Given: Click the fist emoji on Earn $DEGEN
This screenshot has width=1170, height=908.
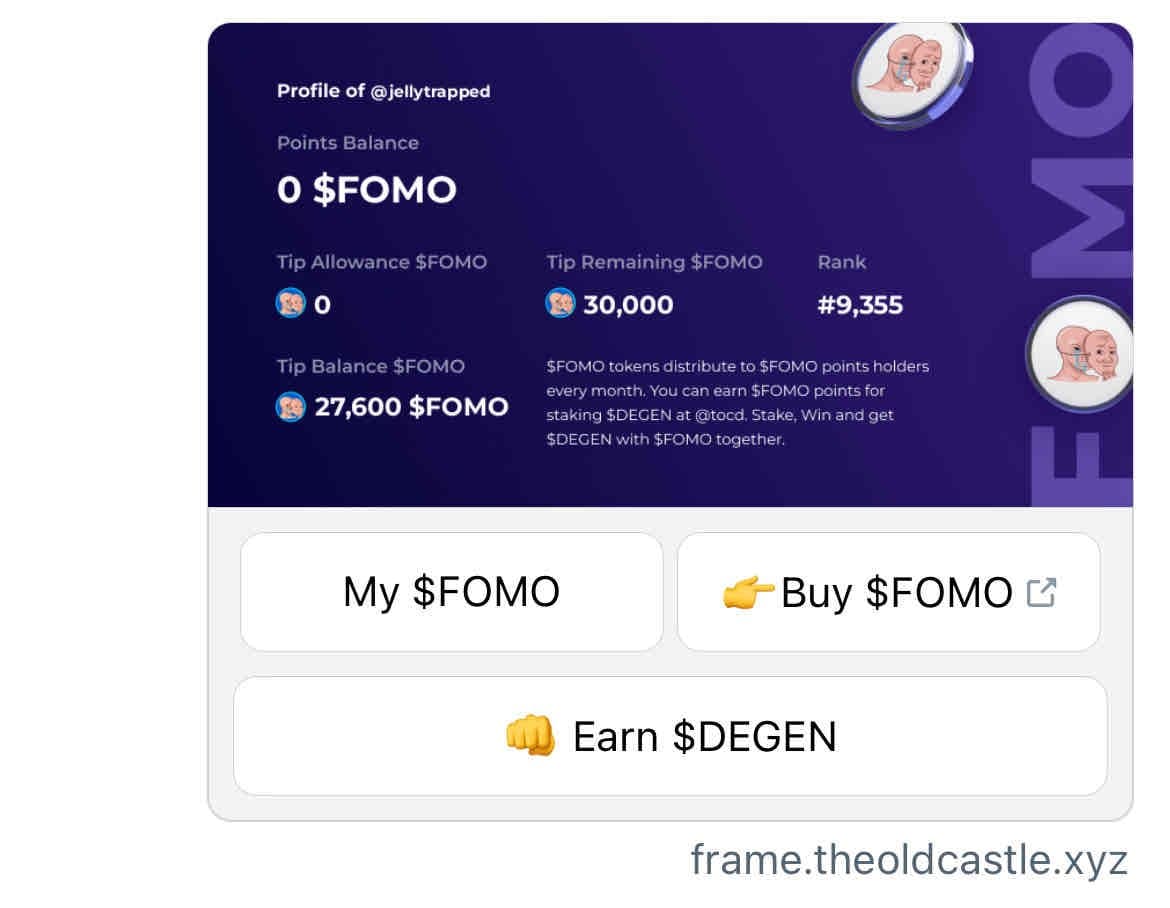Looking at the screenshot, I should point(530,737).
